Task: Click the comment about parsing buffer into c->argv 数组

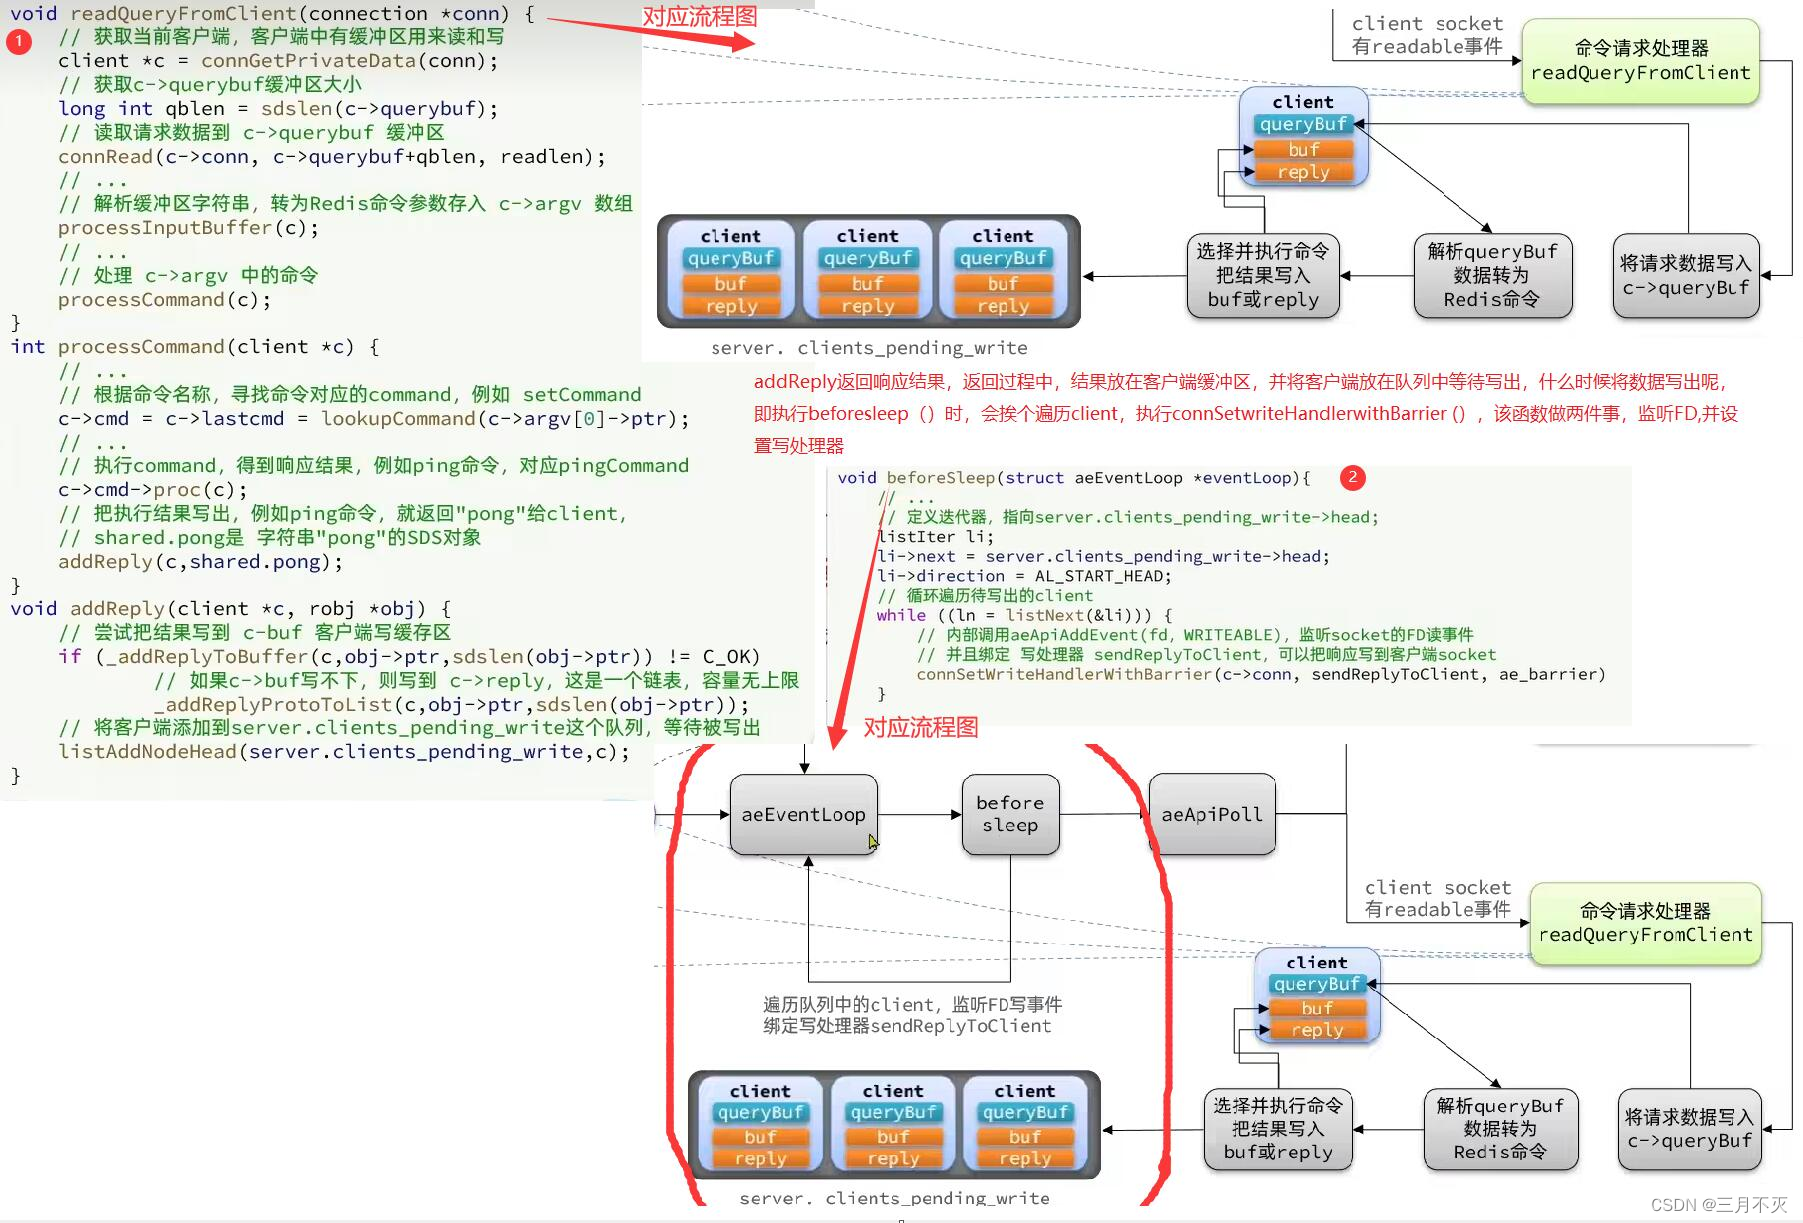Action: (345, 203)
